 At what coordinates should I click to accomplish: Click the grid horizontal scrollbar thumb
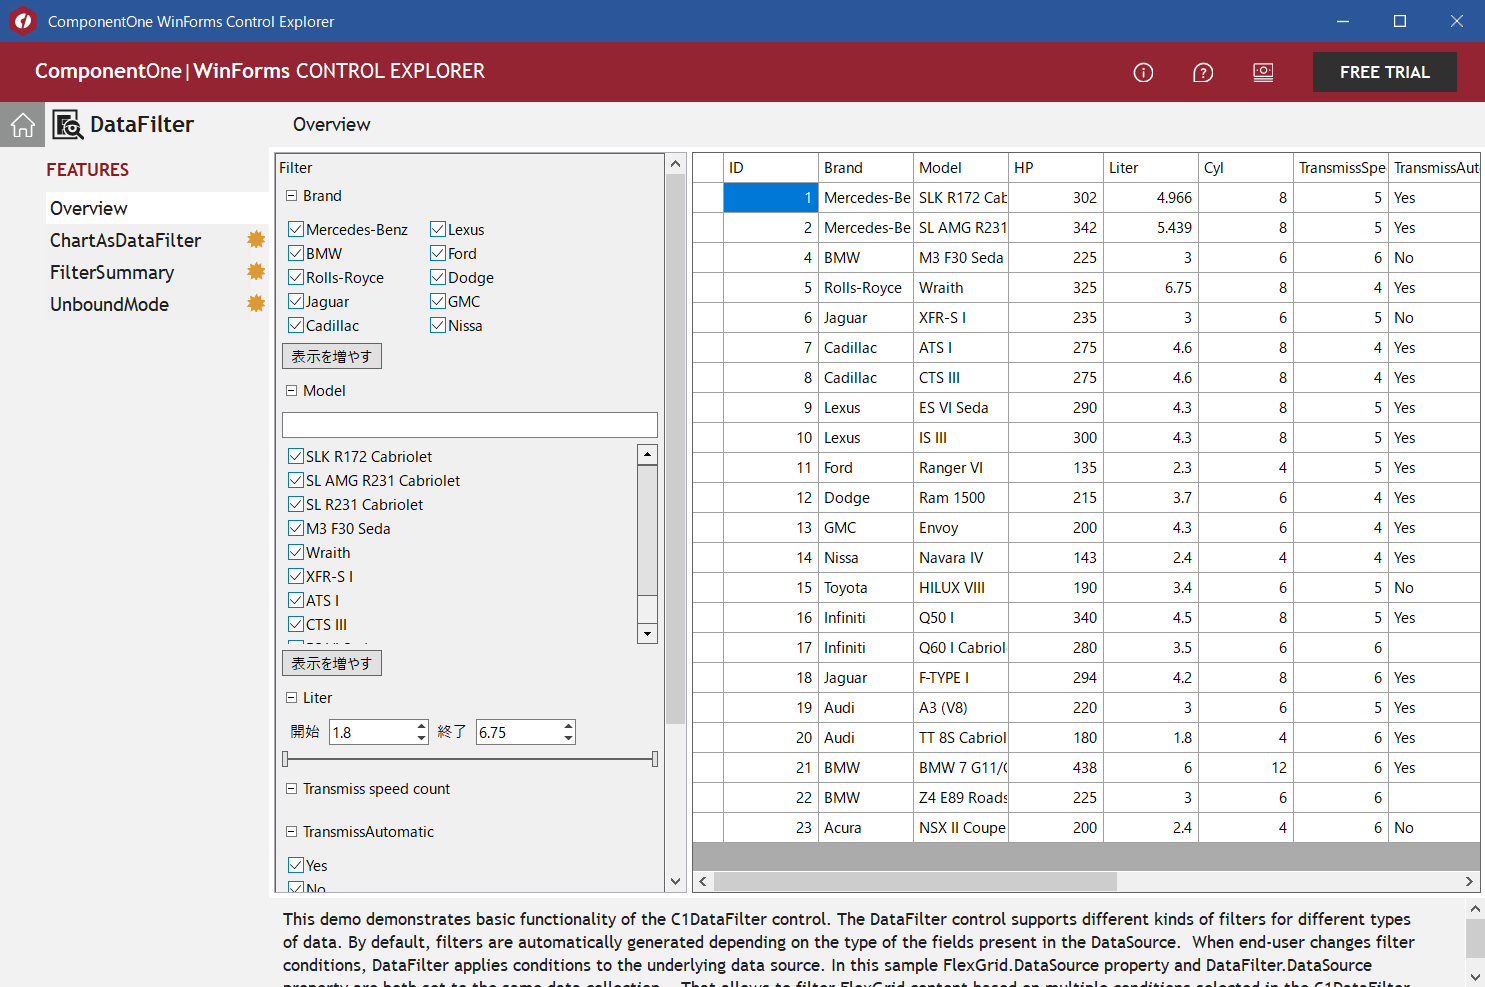click(915, 881)
